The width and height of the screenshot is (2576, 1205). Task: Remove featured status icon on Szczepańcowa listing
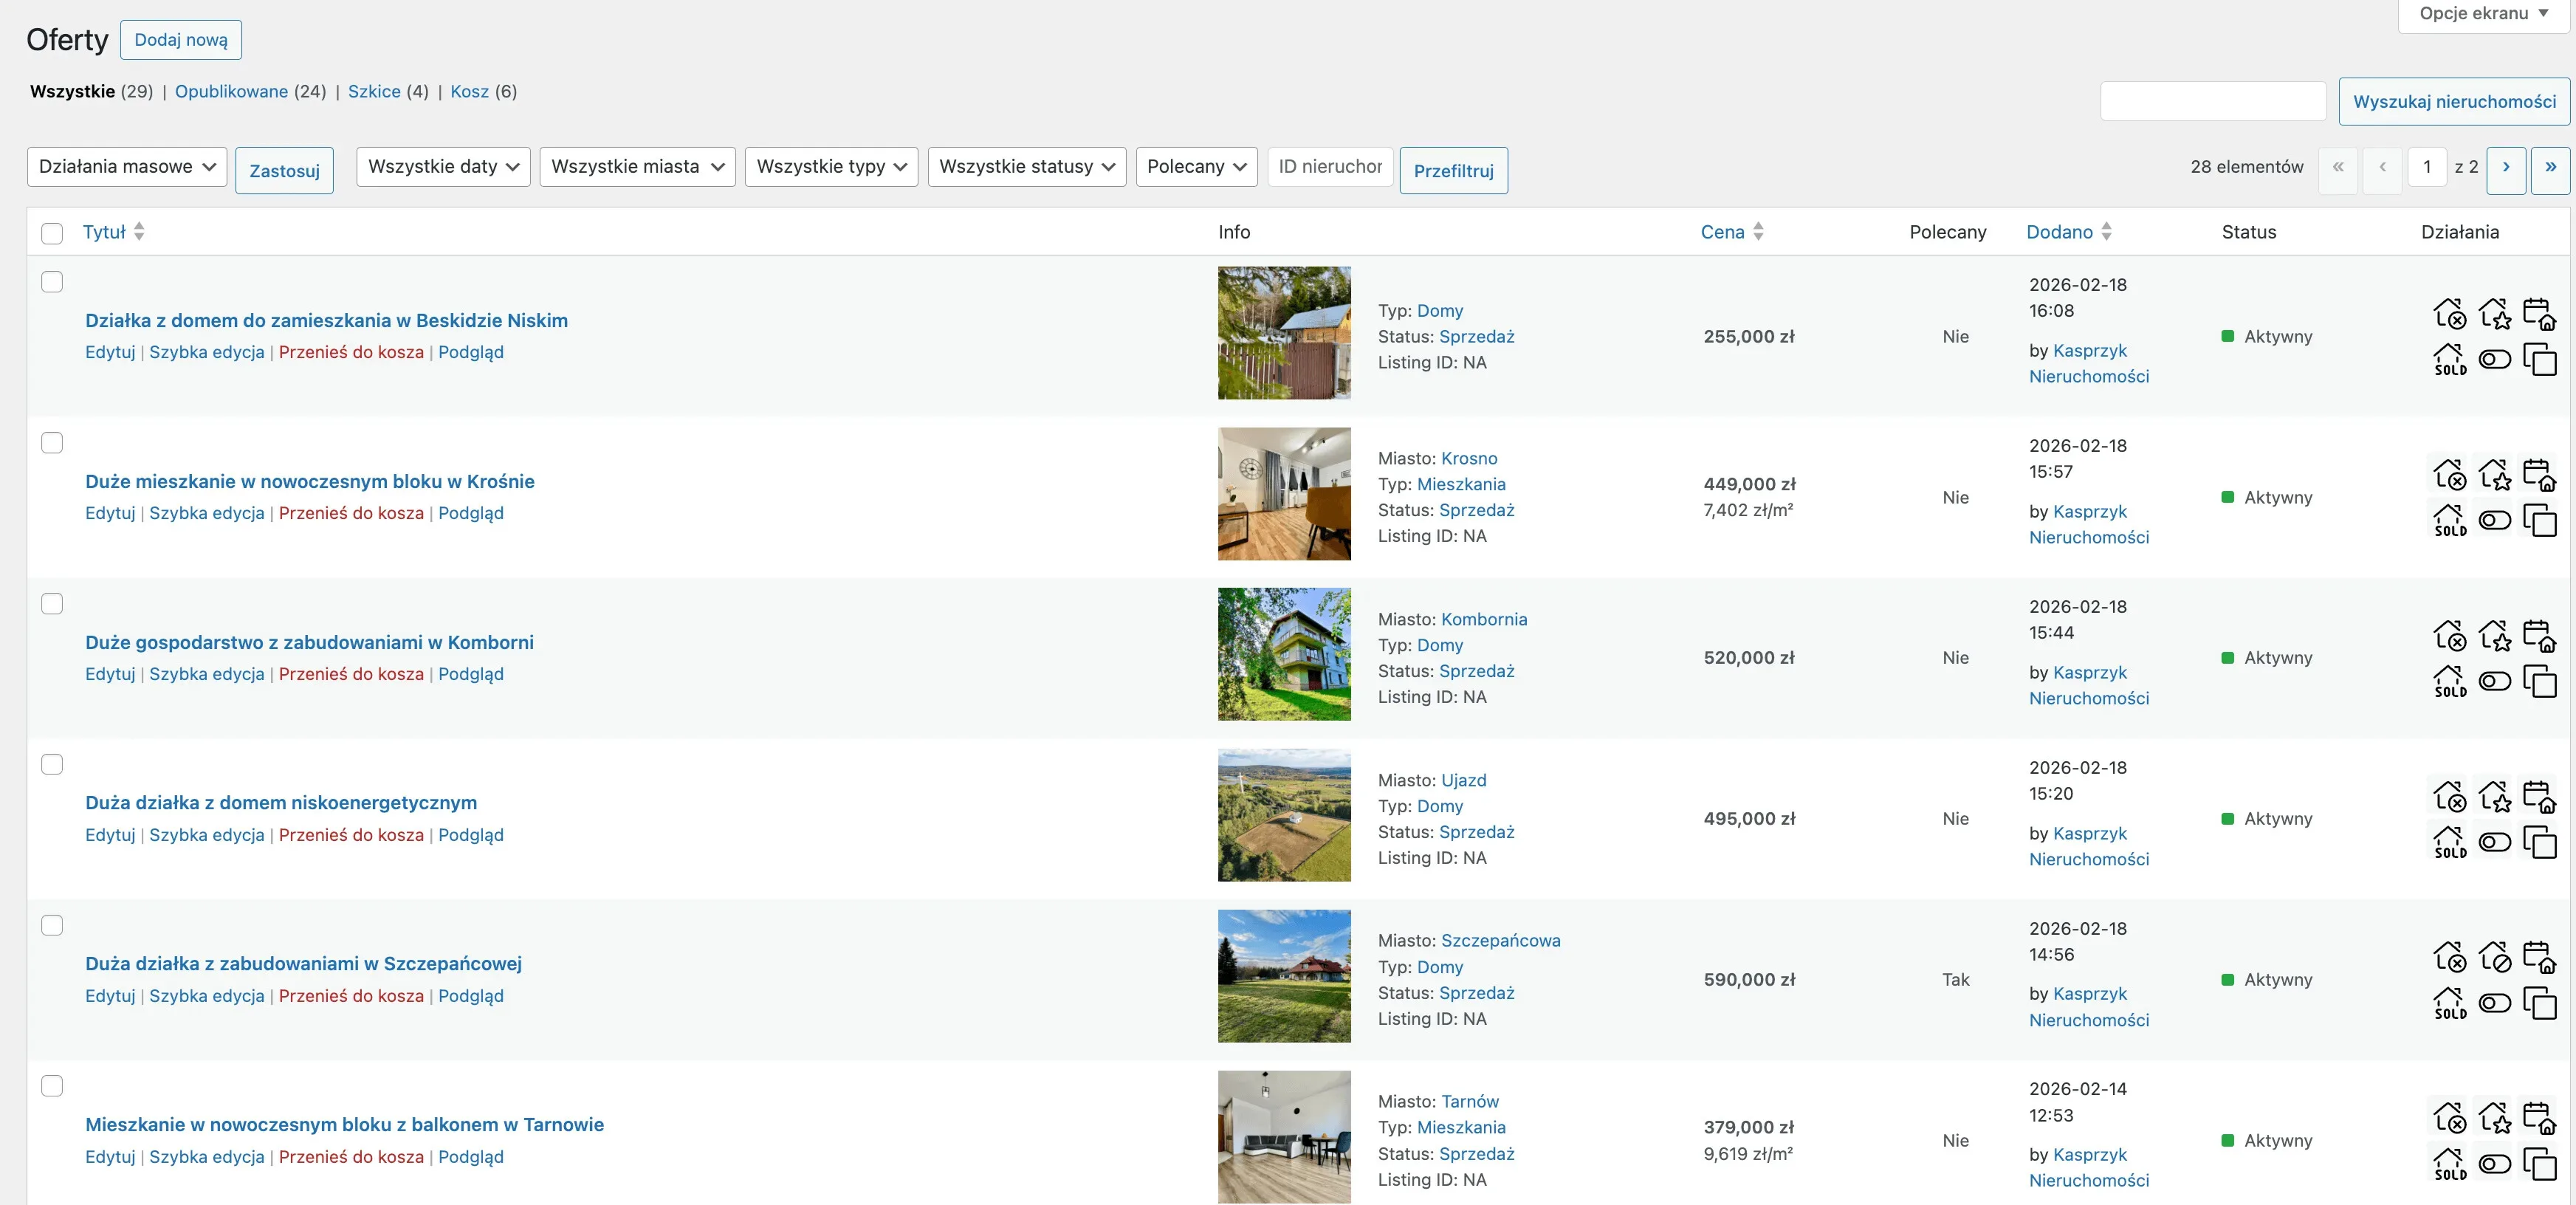click(2494, 957)
